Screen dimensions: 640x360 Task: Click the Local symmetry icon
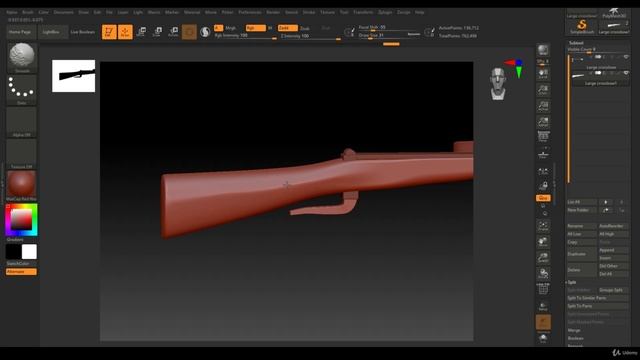coord(543,172)
